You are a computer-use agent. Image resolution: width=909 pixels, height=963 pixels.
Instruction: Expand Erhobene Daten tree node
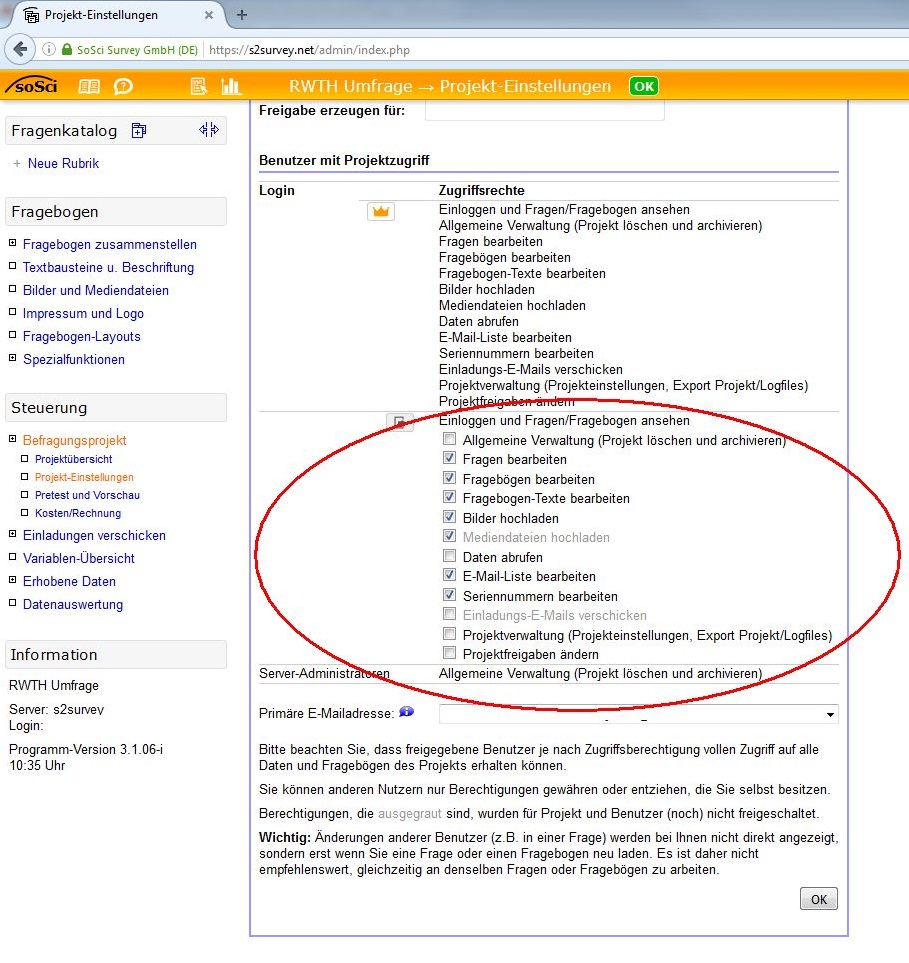12,580
